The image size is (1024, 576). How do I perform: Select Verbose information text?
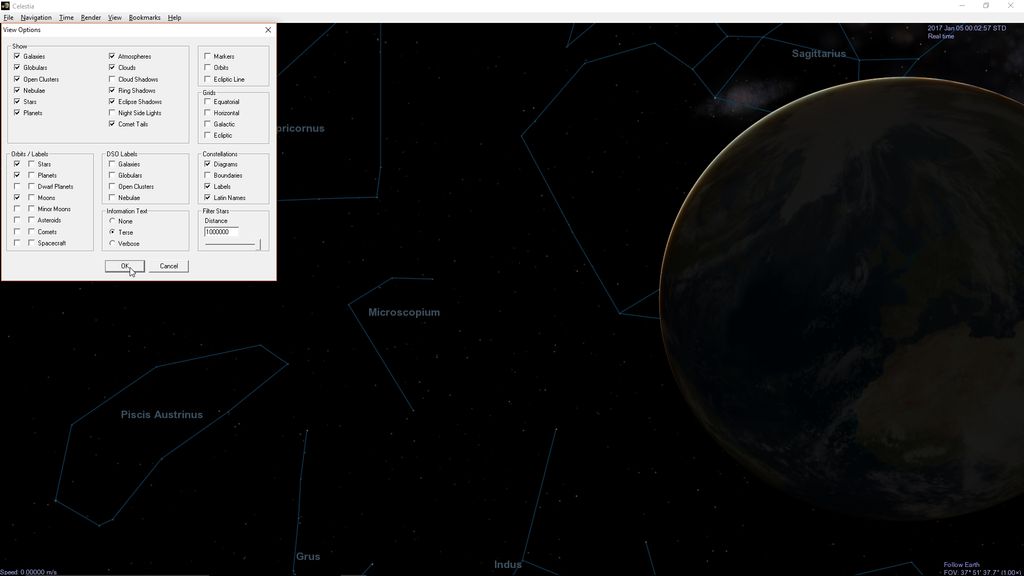click(x=112, y=243)
